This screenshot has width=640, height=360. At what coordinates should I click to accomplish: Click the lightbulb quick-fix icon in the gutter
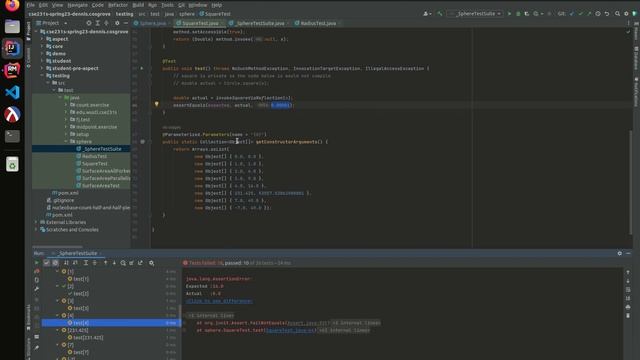(x=156, y=104)
